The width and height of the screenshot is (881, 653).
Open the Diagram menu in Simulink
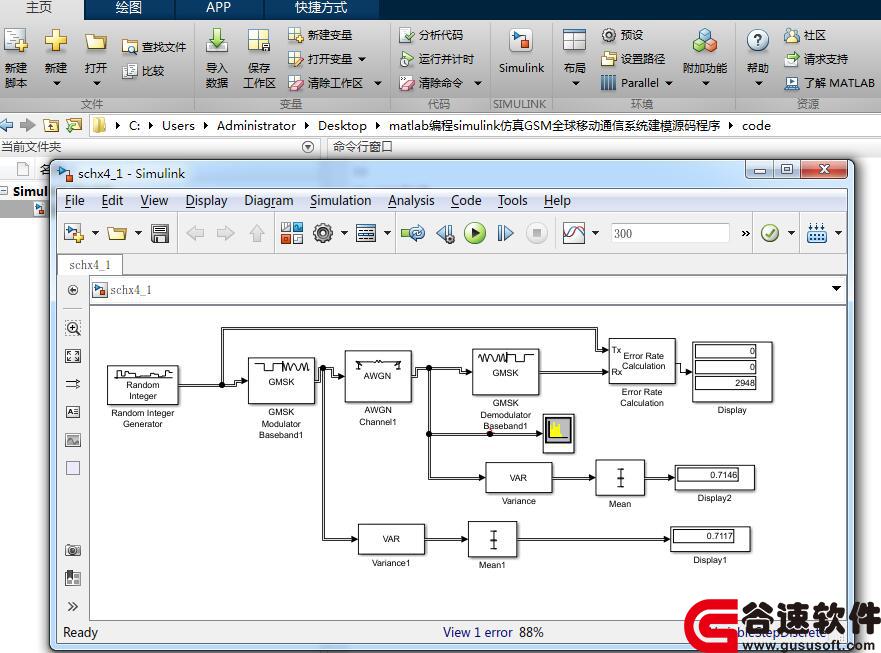click(269, 201)
